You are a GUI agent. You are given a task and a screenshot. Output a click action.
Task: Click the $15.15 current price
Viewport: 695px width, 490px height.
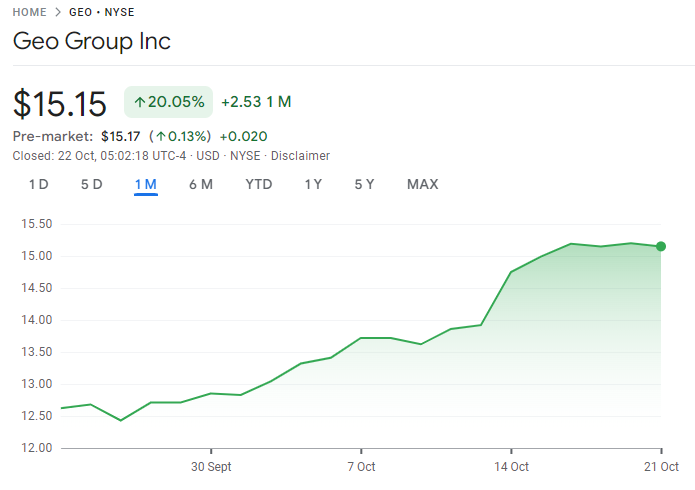click(x=60, y=103)
